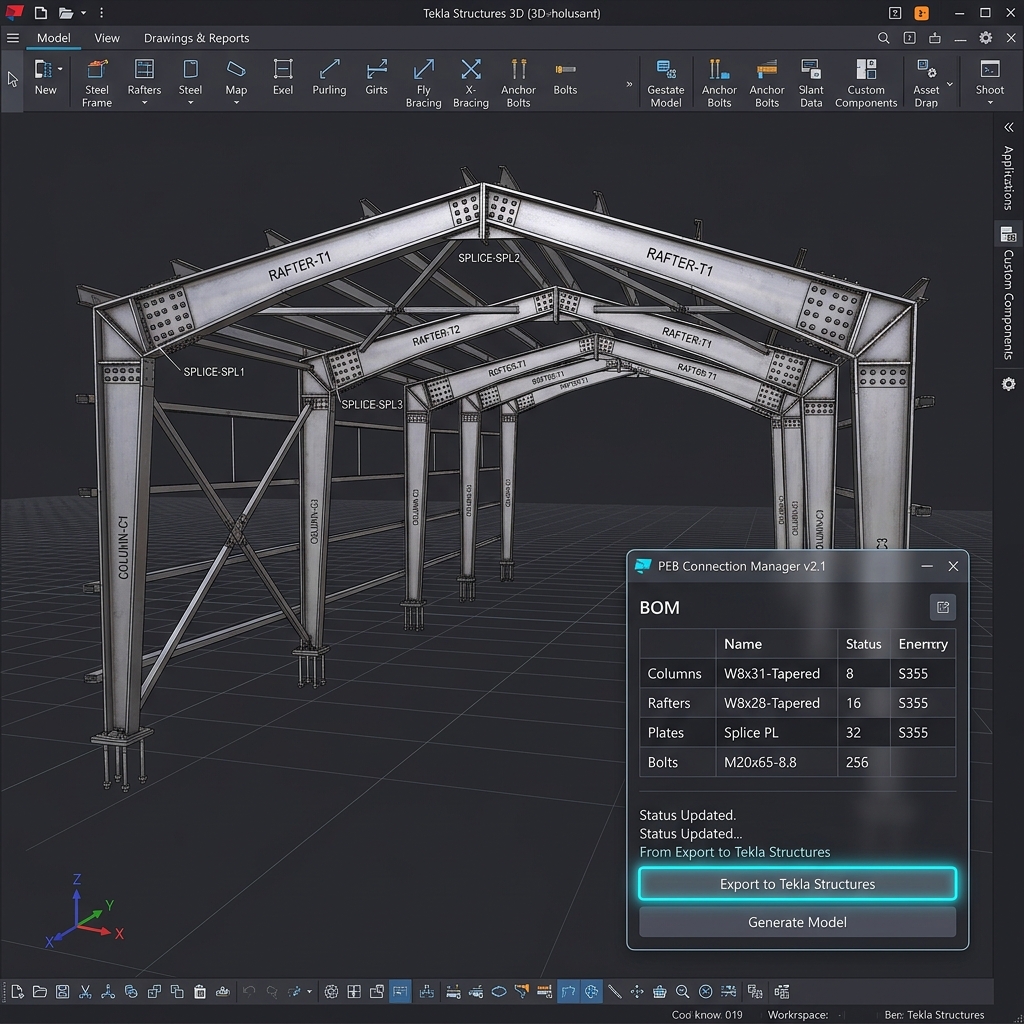Image resolution: width=1024 pixels, height=1024 pixels.
Task: Toggle the highlighted palette icon in bottom toolbar
Action: [x=591, y=991]
